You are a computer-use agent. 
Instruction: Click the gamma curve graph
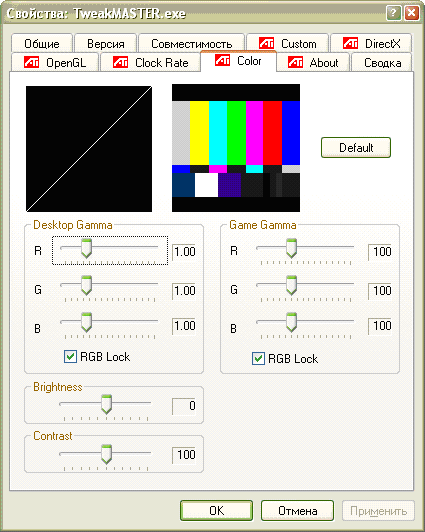click(x=89, y=149)
